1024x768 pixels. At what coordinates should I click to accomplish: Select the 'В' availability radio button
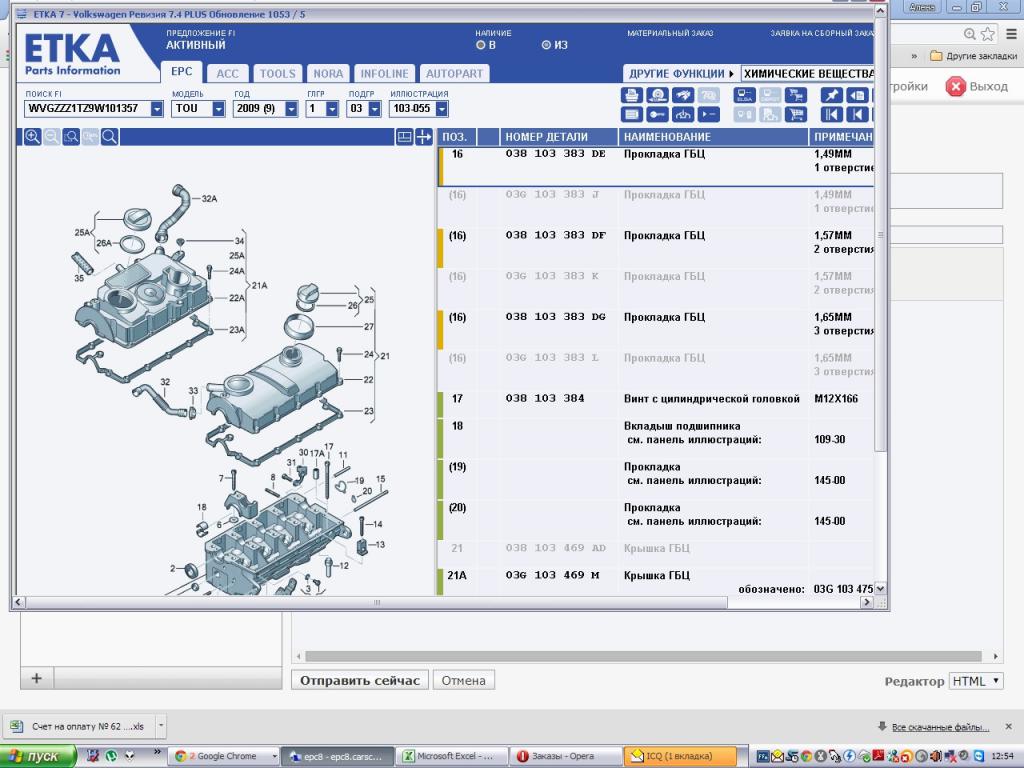pos(481,45)
